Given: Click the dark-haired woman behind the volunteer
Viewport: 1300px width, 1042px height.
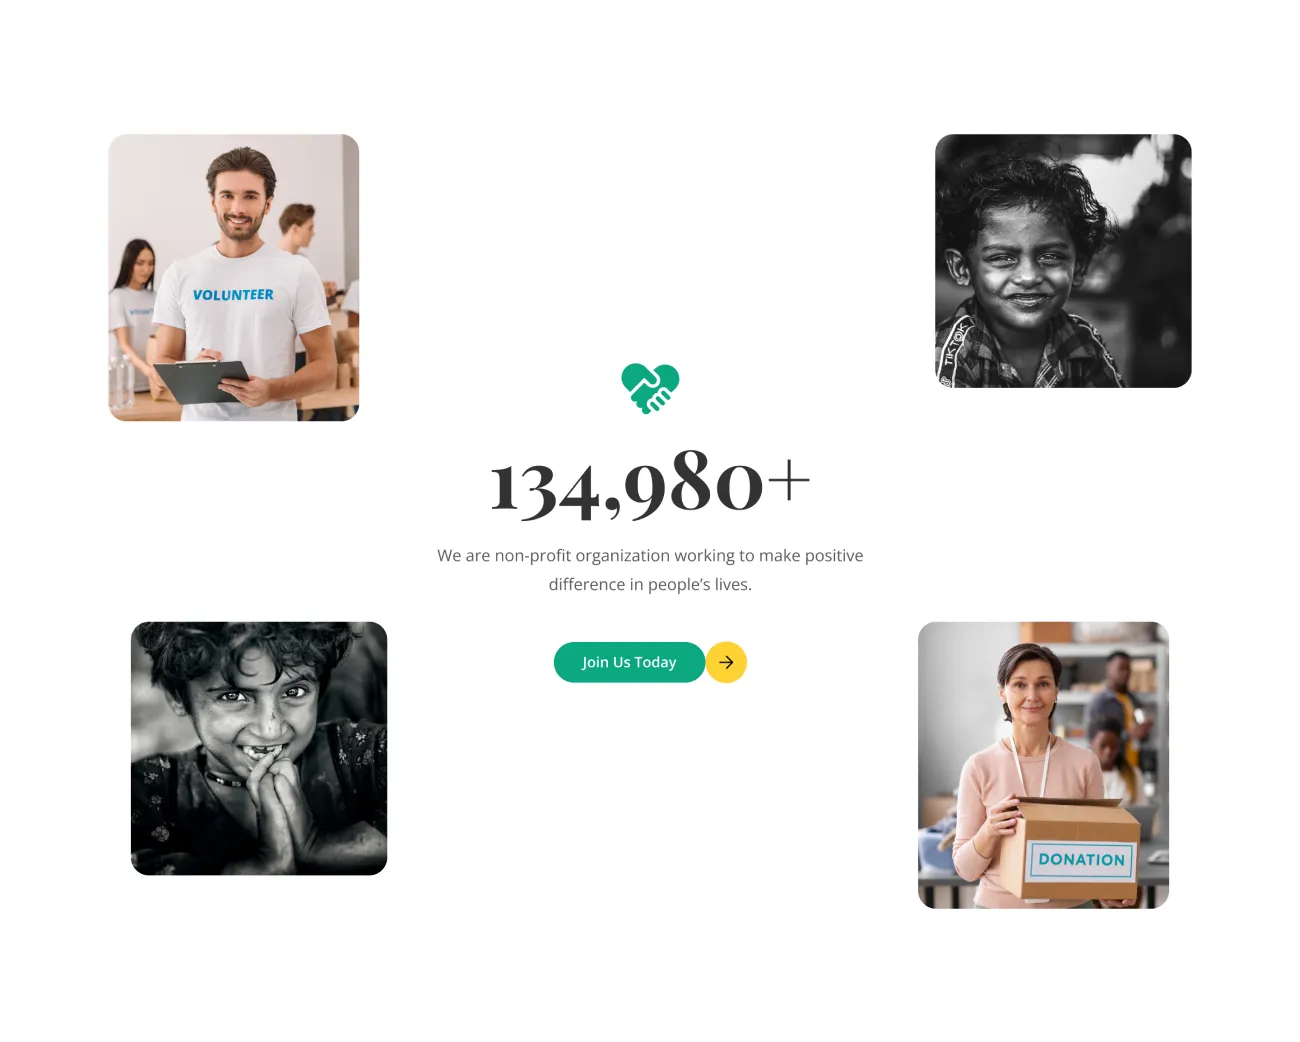Looking at the screenshot, I should click(x=134, y=300).
